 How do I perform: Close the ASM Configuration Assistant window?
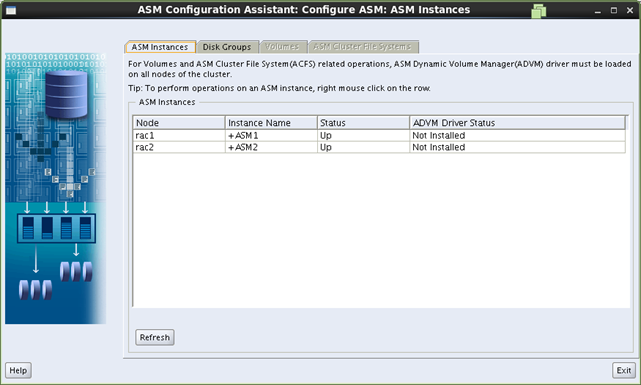tap(630, 11)
